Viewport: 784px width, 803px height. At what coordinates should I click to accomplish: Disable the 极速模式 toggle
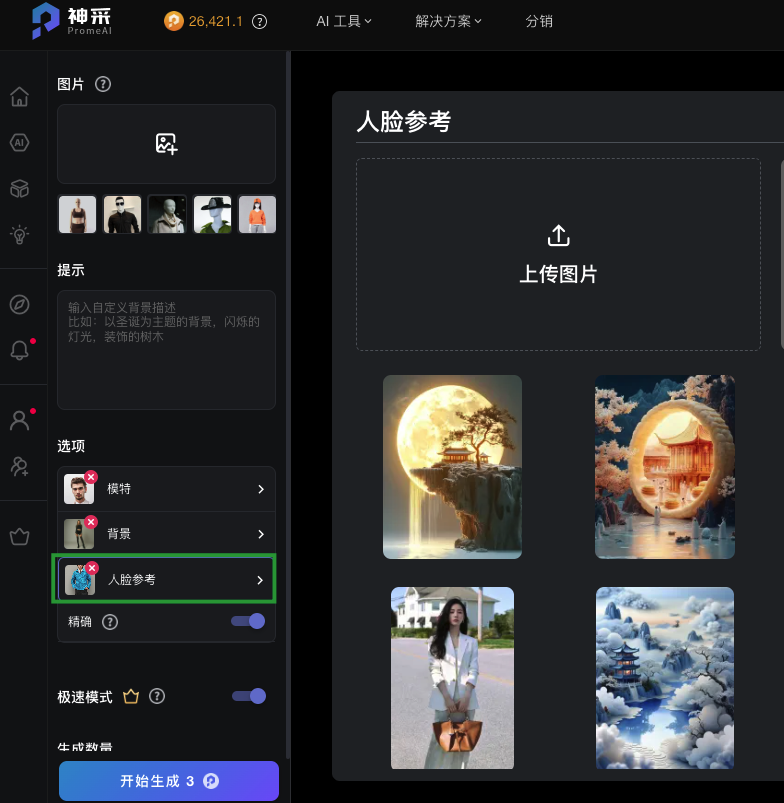(x=248, y=696)
